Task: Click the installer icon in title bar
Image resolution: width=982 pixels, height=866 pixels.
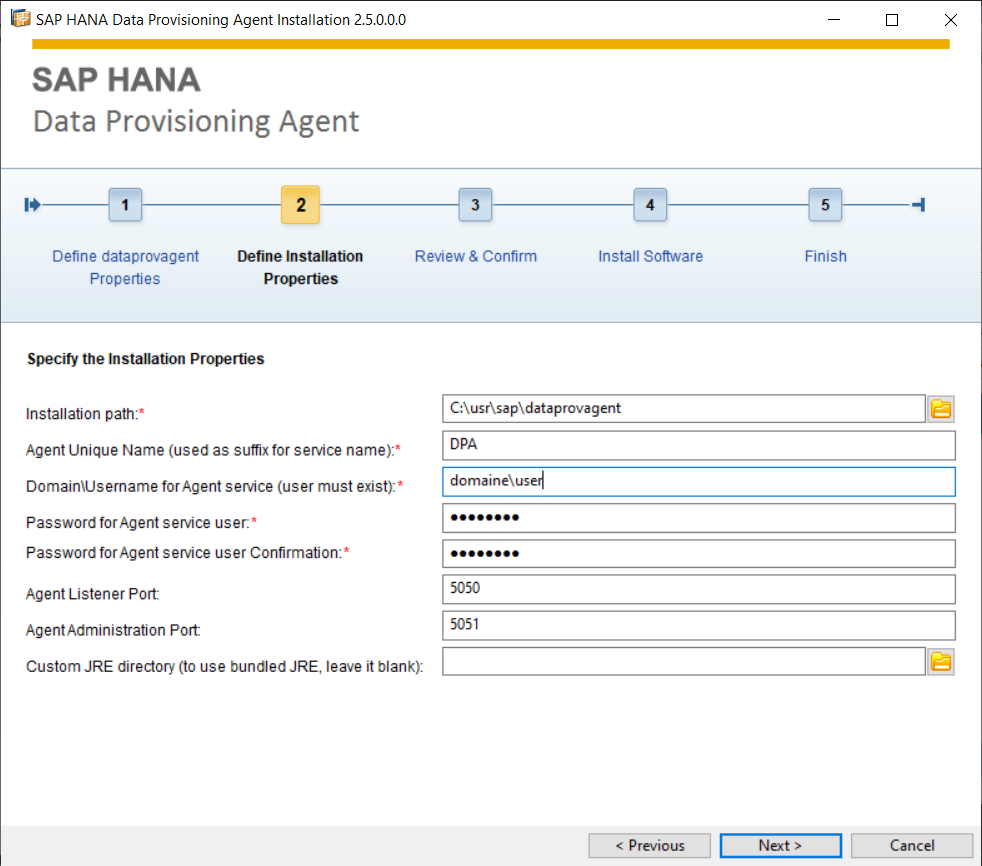Action: 20,19
